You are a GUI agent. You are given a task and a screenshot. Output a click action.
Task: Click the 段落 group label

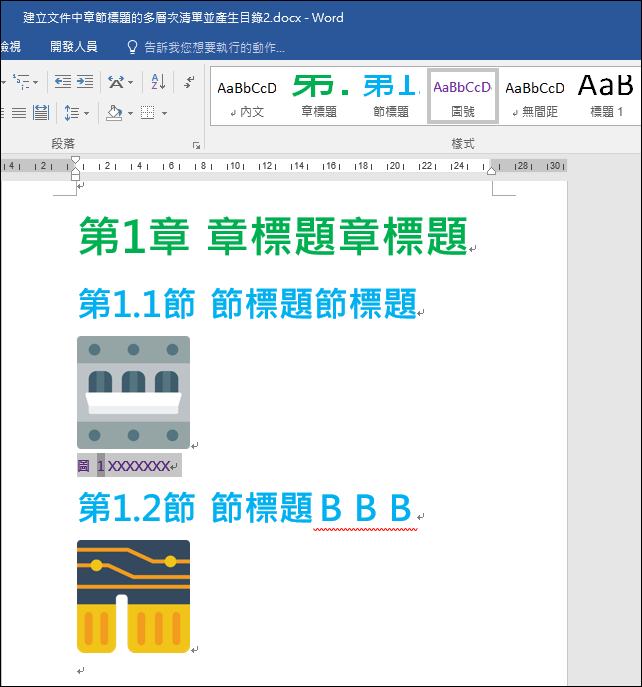63,143
